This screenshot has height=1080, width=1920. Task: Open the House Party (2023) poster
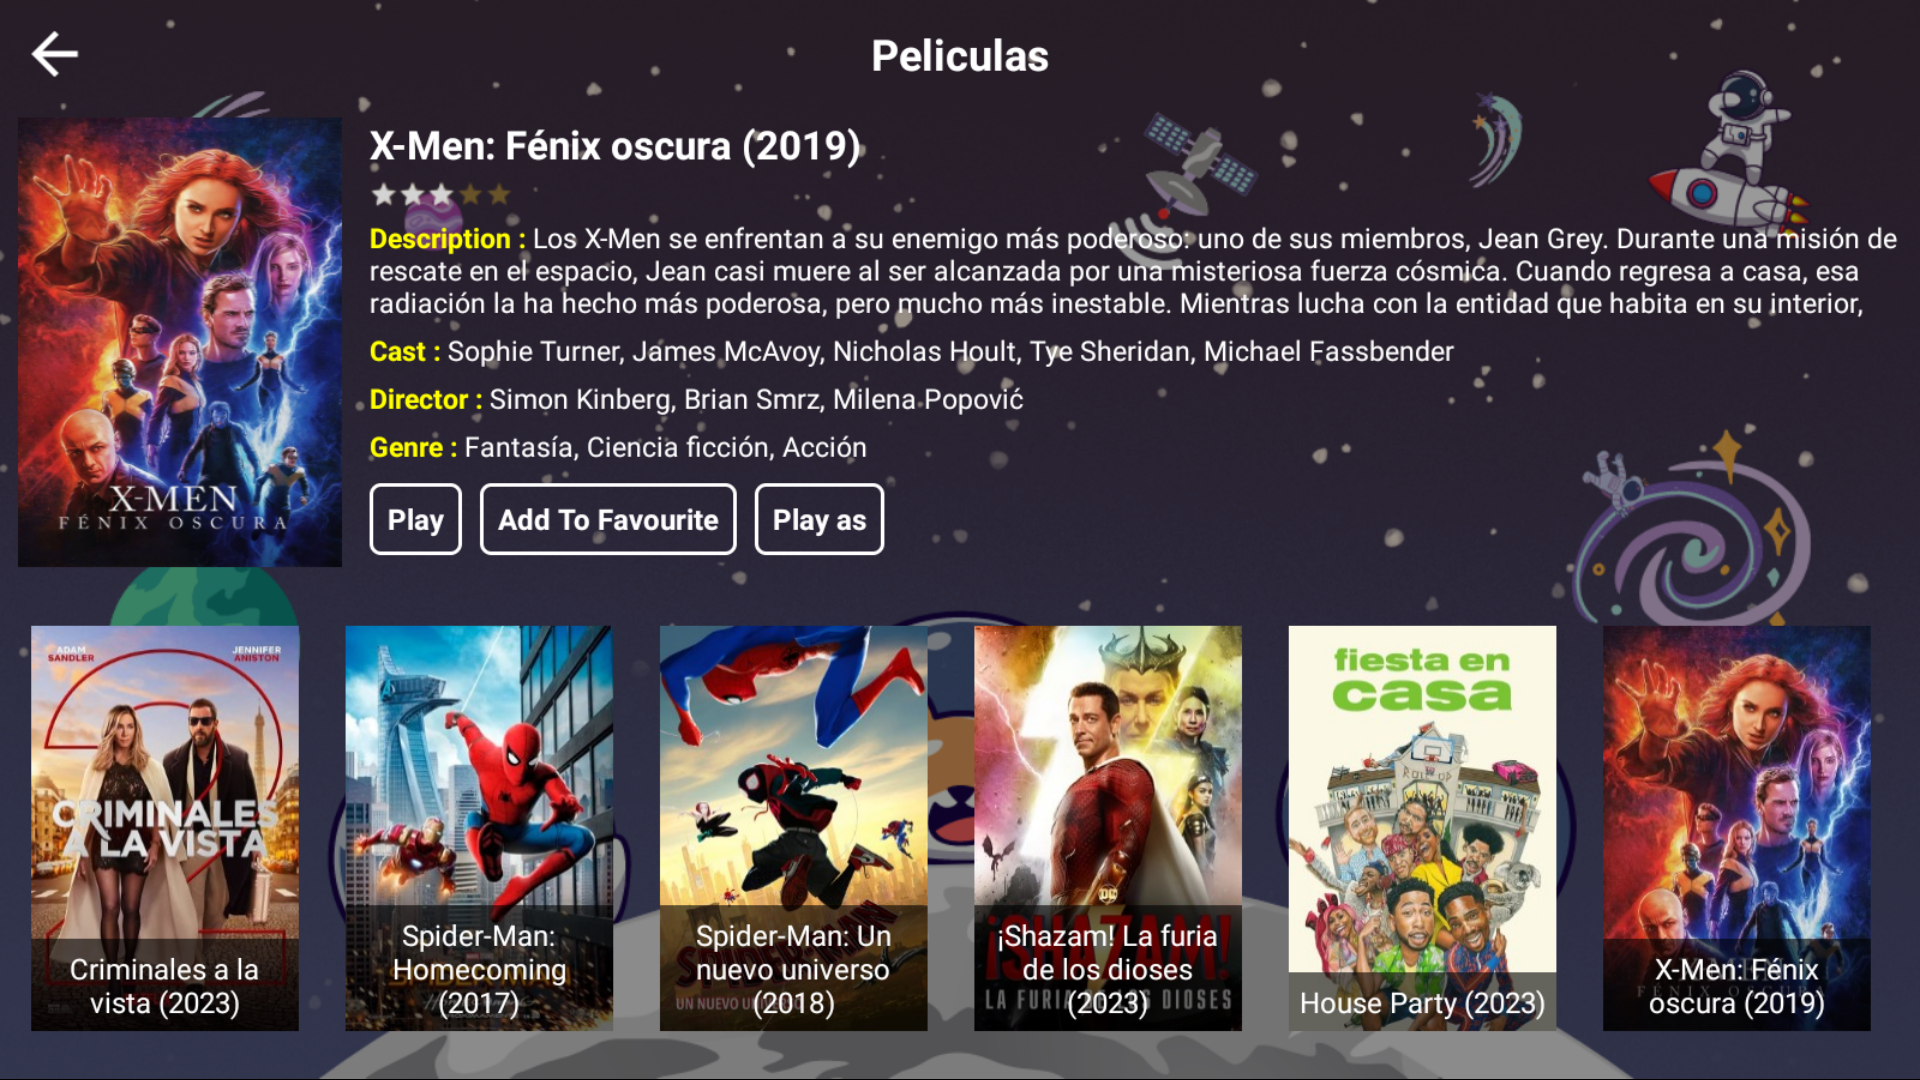pos(1422,828)
